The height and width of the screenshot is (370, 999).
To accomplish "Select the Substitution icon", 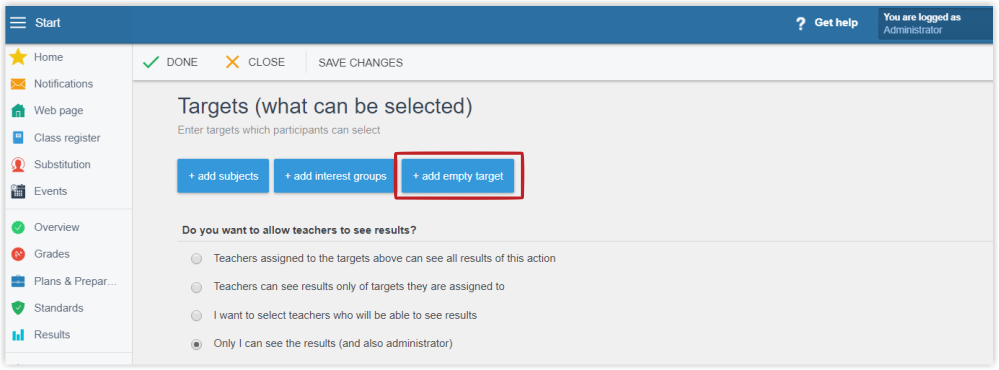I will pyautogui.click(x=18, y=164).
